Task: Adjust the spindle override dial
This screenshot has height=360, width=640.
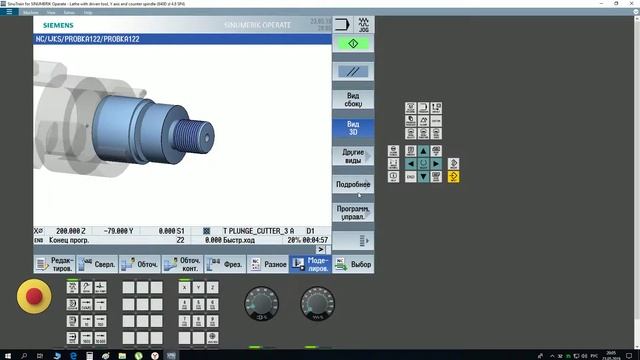Action: tap(261, 303)
